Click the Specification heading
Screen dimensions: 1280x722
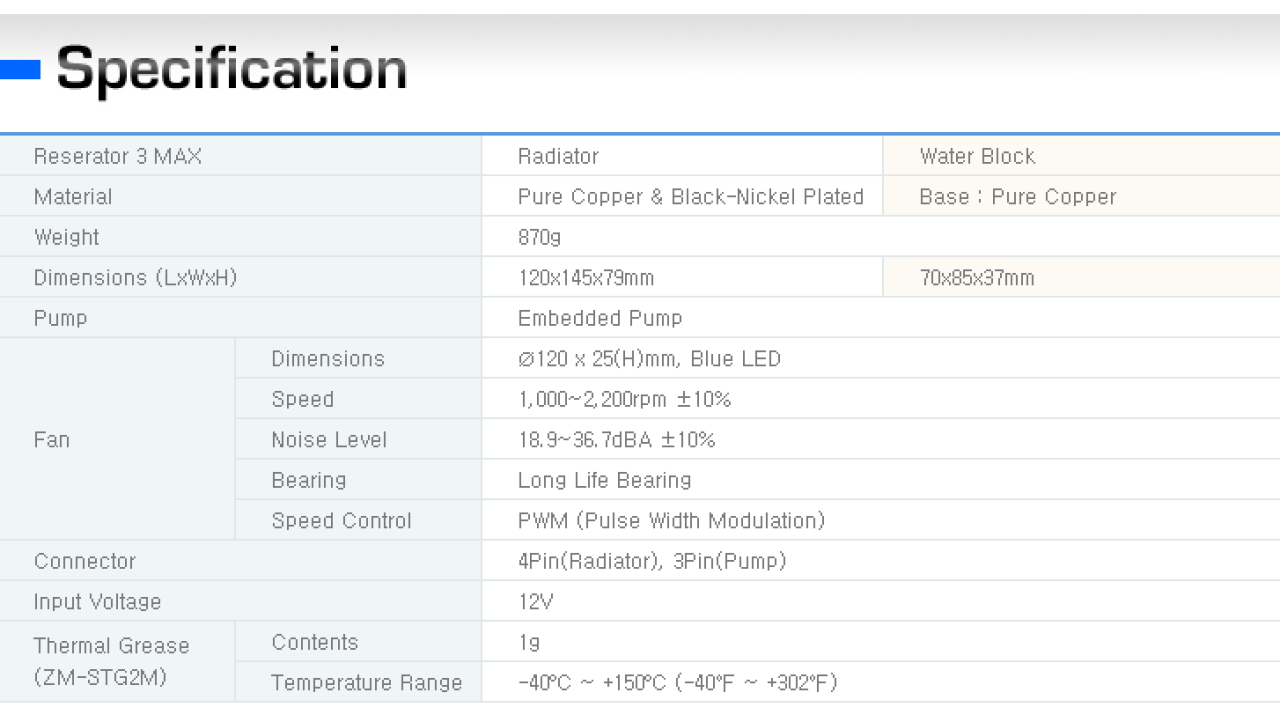point(231,69)
